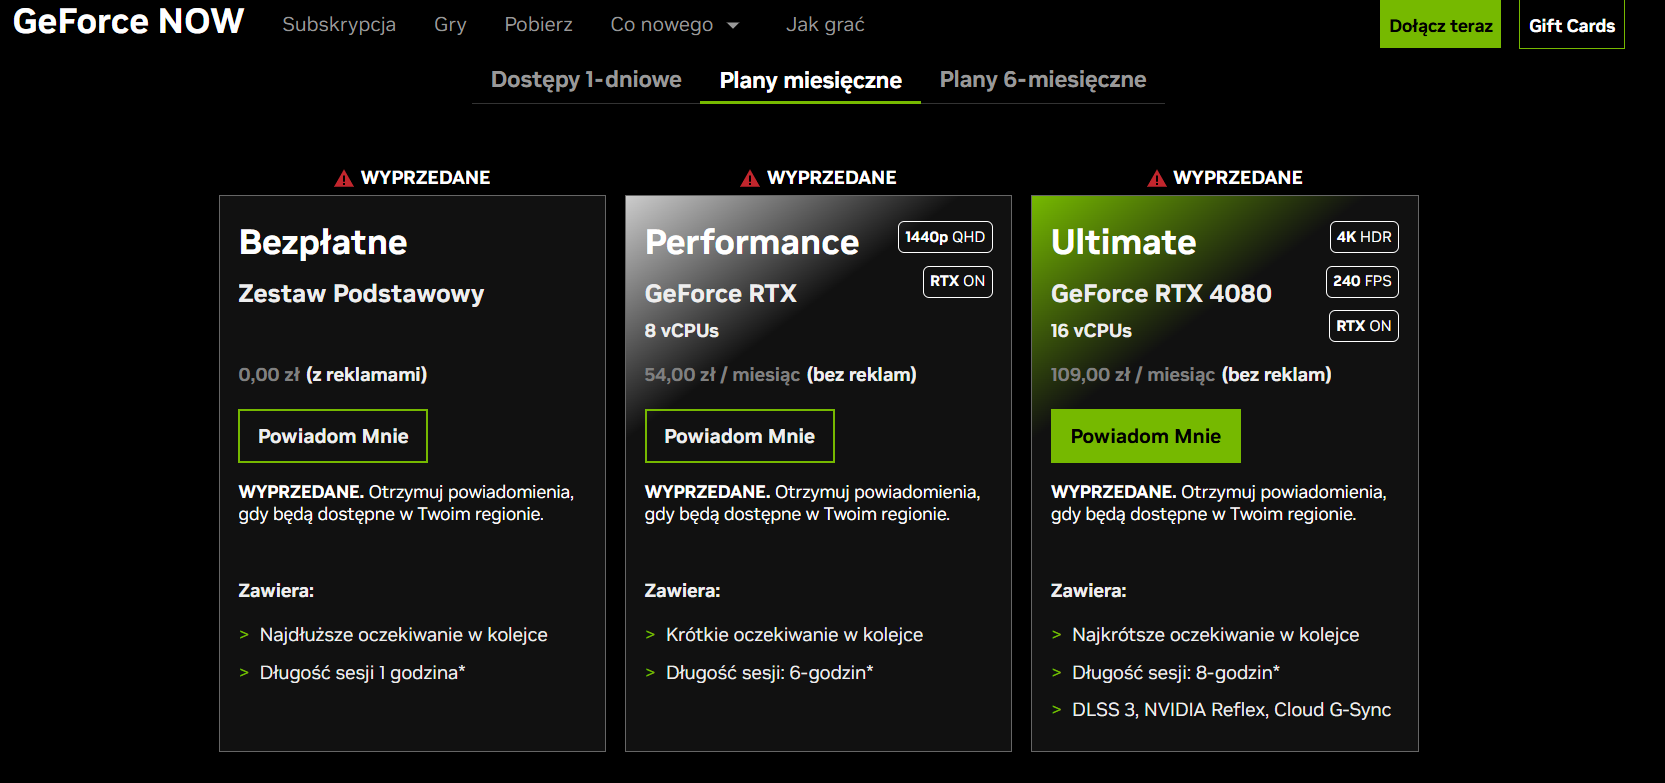Click the 1440p QHD badge

[945, 237]
